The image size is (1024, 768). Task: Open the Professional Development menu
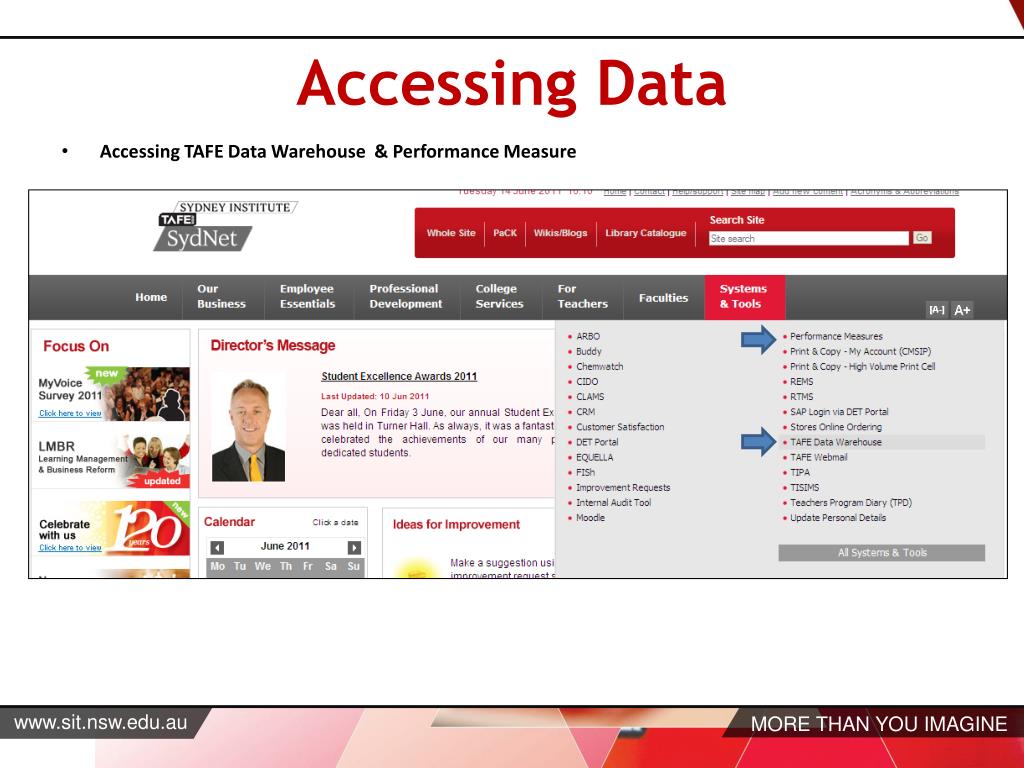406,296
